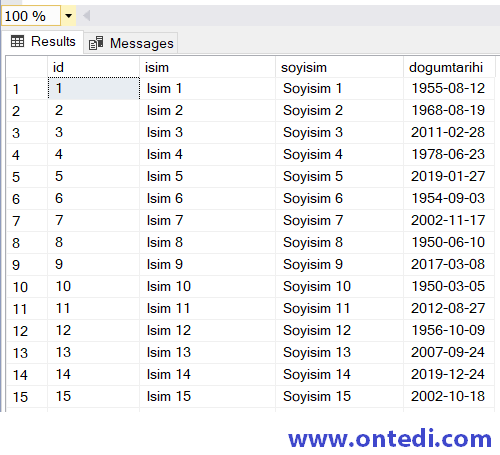Click date cell '2002-10-18'
This screenshot has height=455, width=500.
(449, 397)
